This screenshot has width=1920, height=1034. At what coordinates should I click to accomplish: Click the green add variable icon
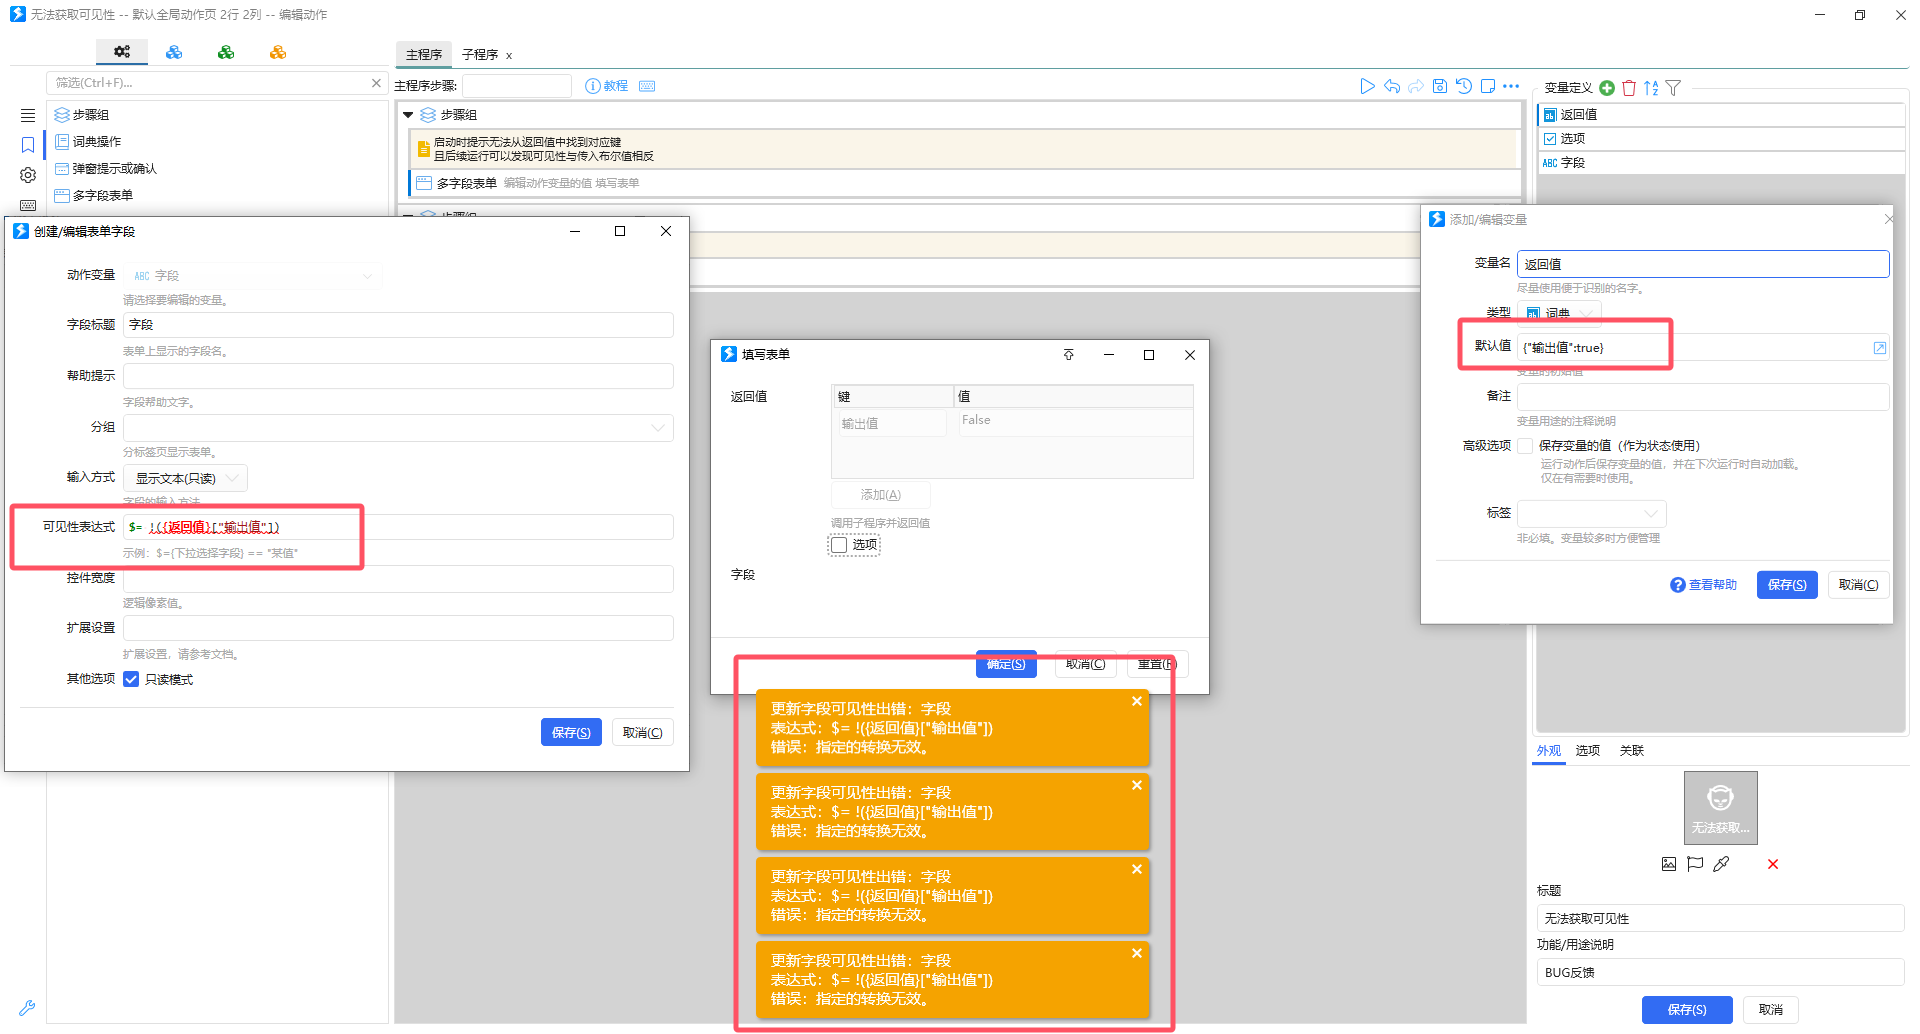pyautogui.click(x=1607, y=88)
